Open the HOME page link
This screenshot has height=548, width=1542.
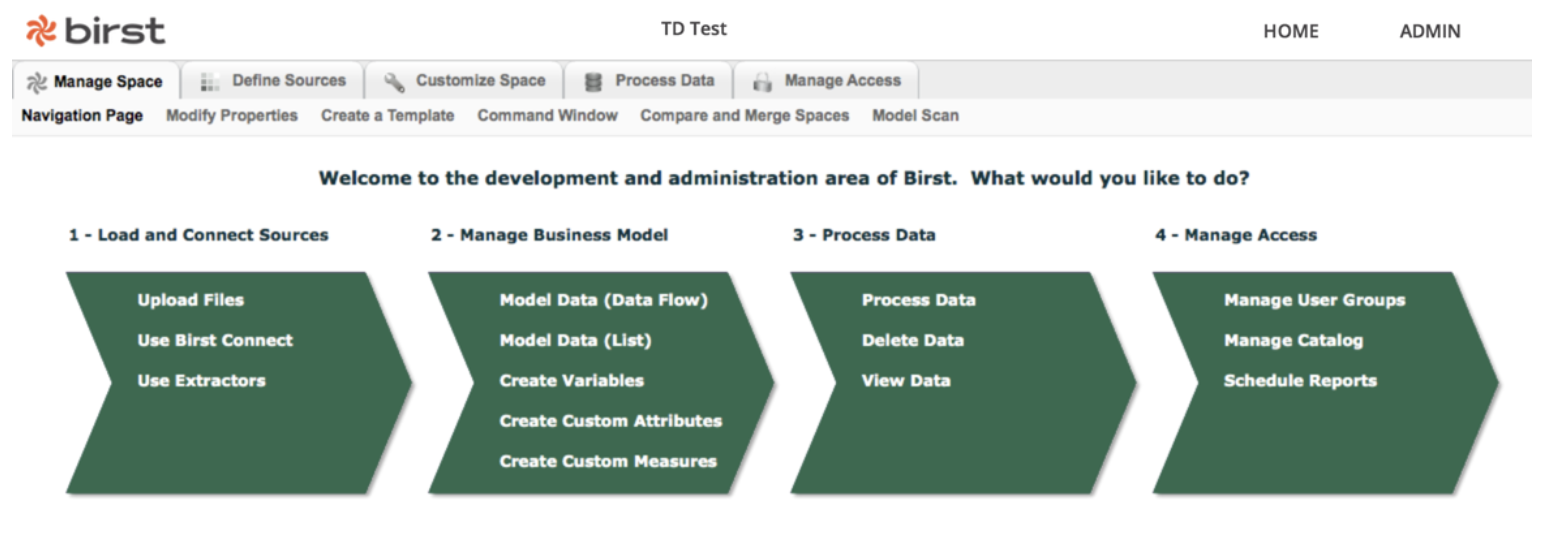click(1290, 31)
